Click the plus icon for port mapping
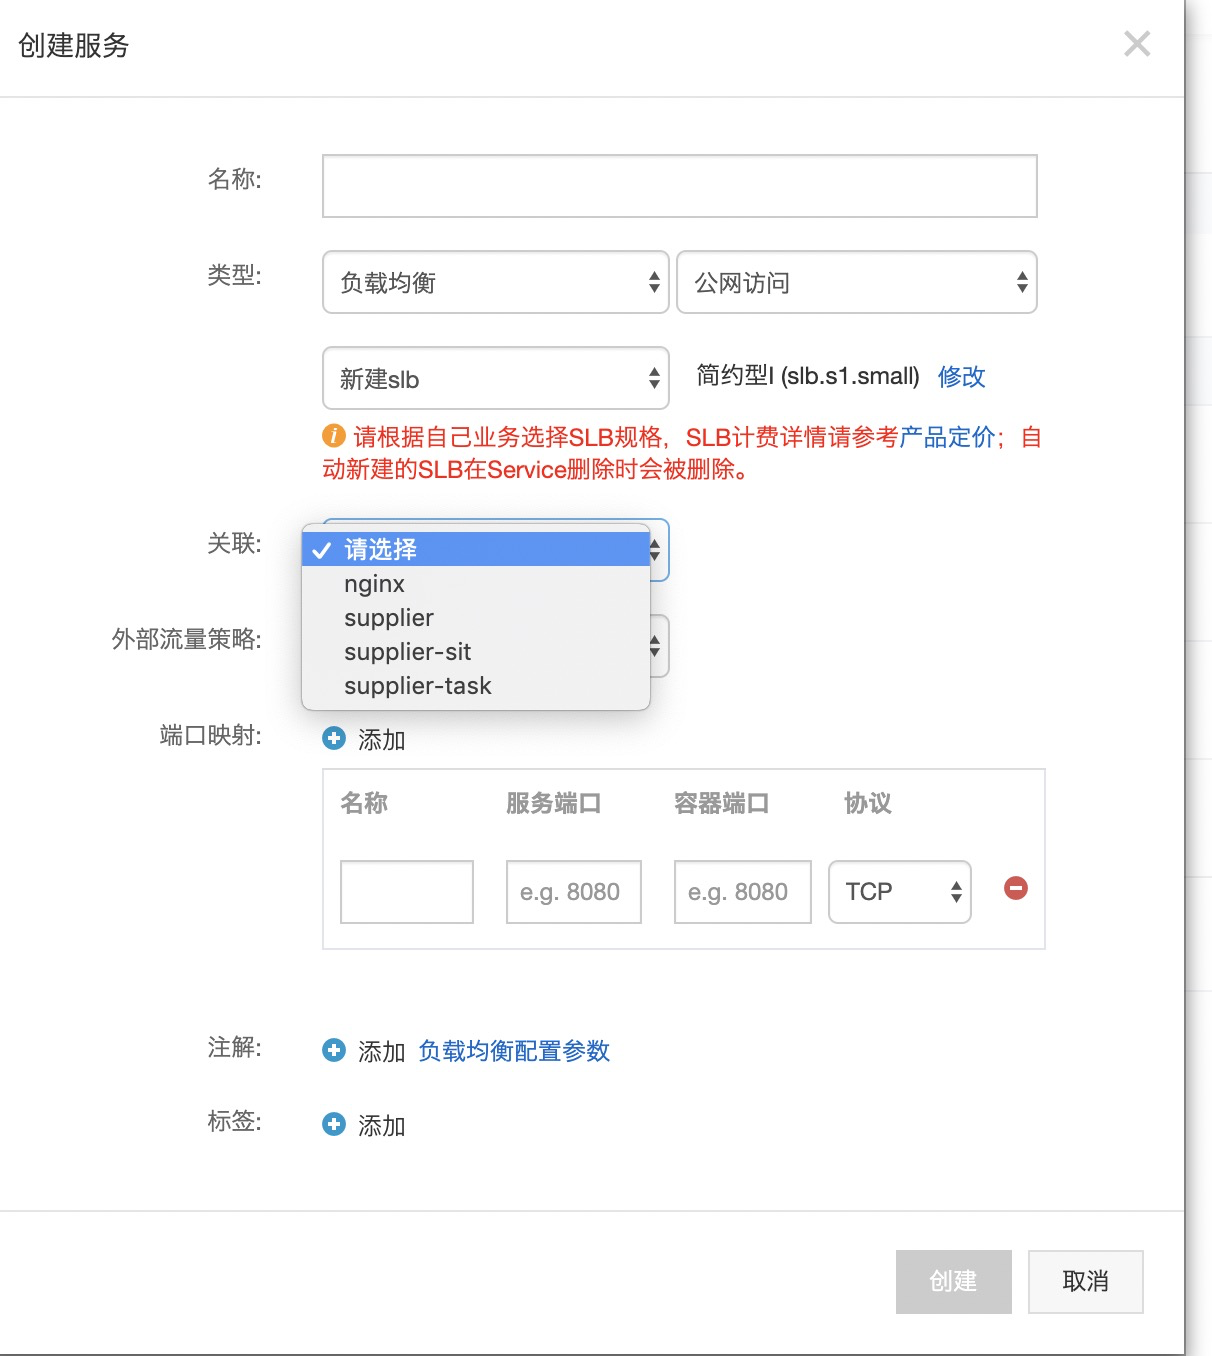Image resolution: width=1212 pixels, height=1356 pixels. coord(334,738)
